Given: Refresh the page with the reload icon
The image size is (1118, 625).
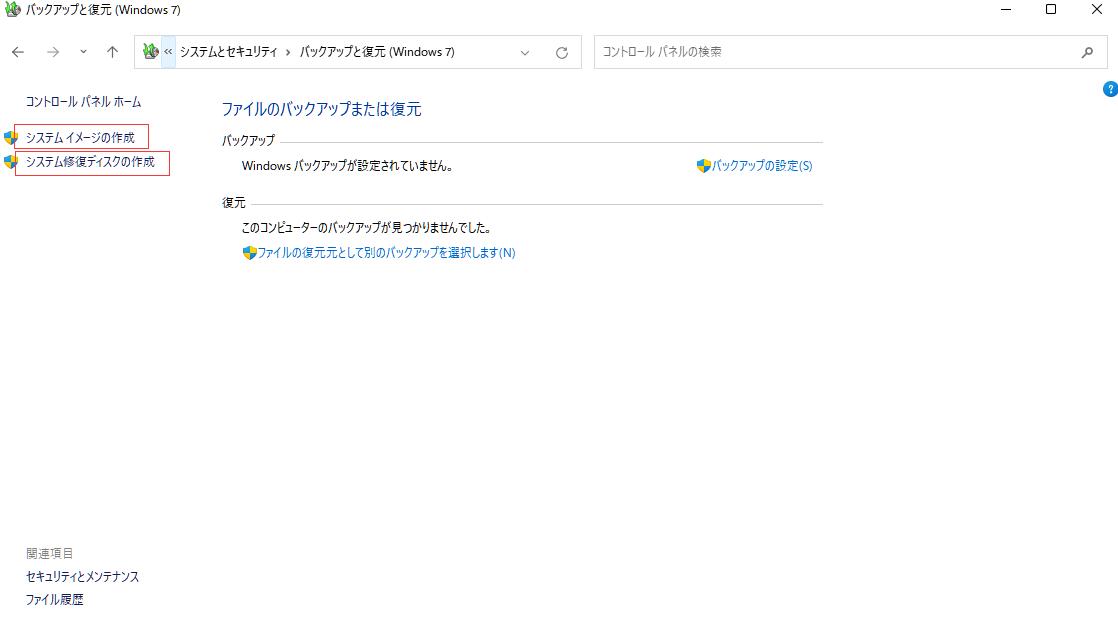Looking at the screenshot, I should (561, 51).
